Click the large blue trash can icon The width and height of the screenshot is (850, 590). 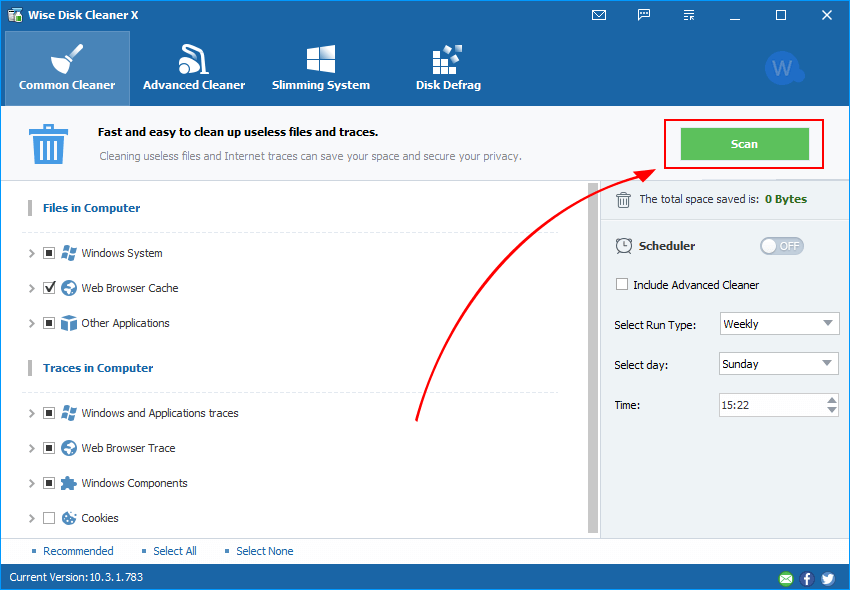(47, 144)
